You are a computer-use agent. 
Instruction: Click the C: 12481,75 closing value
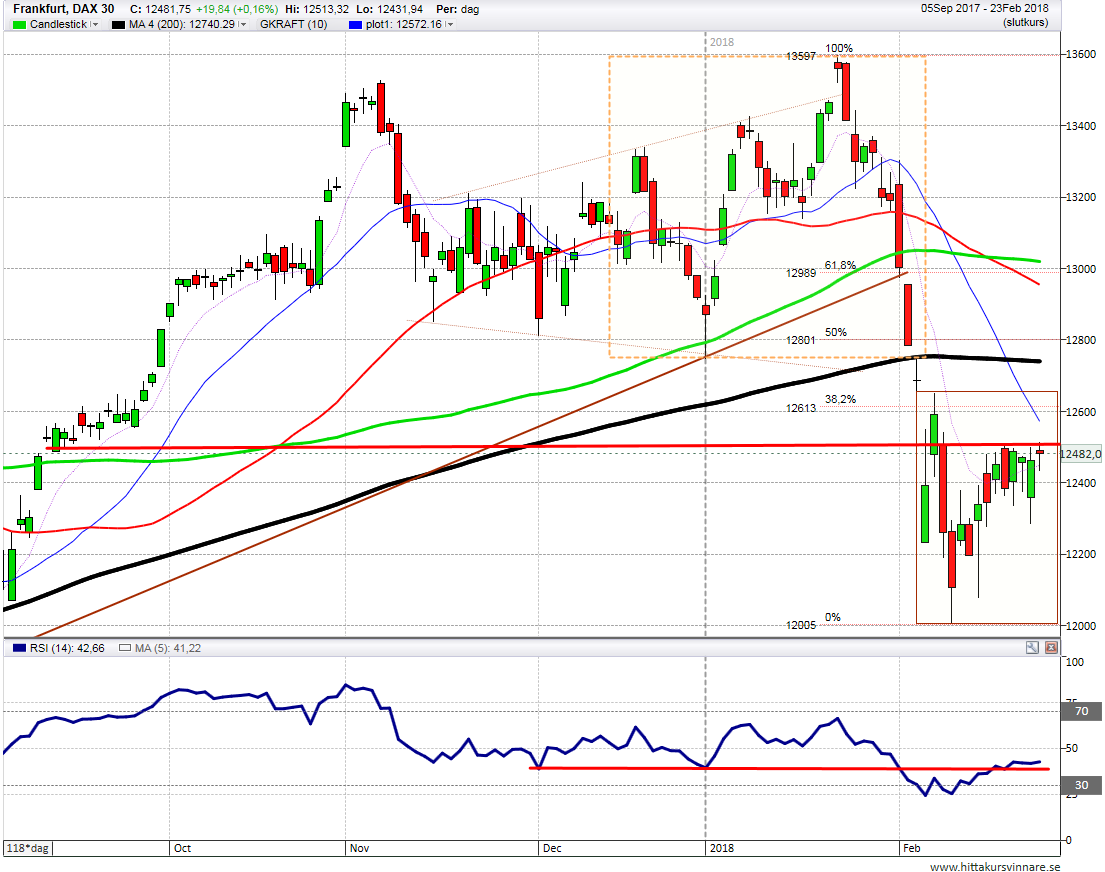[x=160, y=9]
